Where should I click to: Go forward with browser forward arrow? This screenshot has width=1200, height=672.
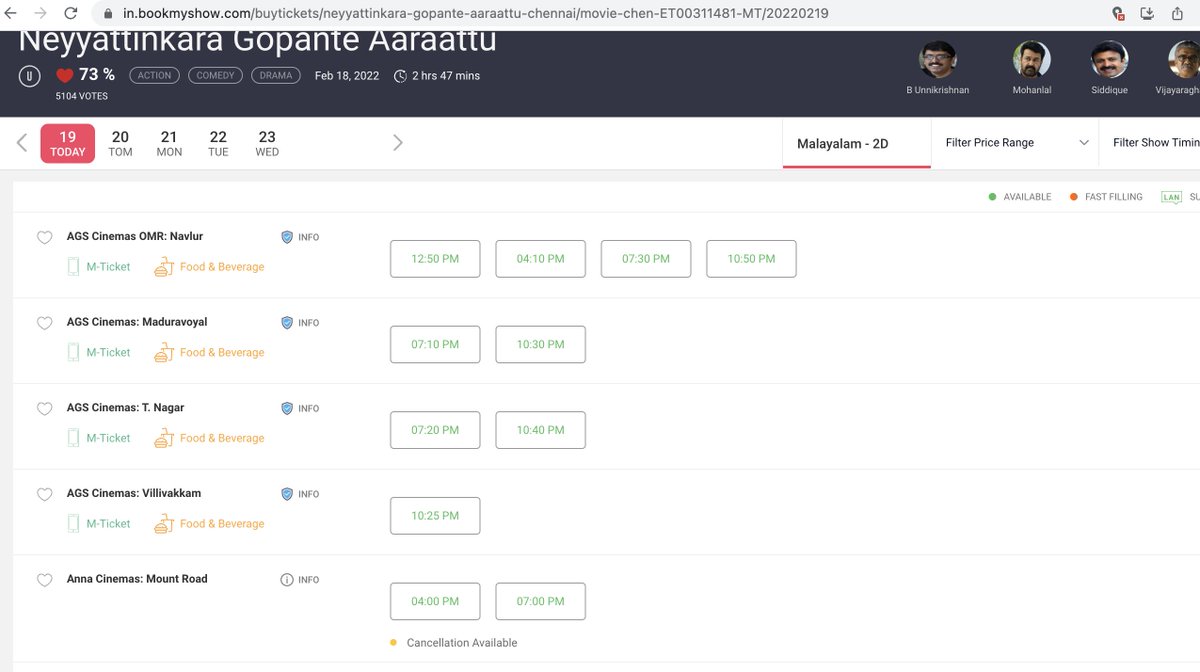point(40,14)
